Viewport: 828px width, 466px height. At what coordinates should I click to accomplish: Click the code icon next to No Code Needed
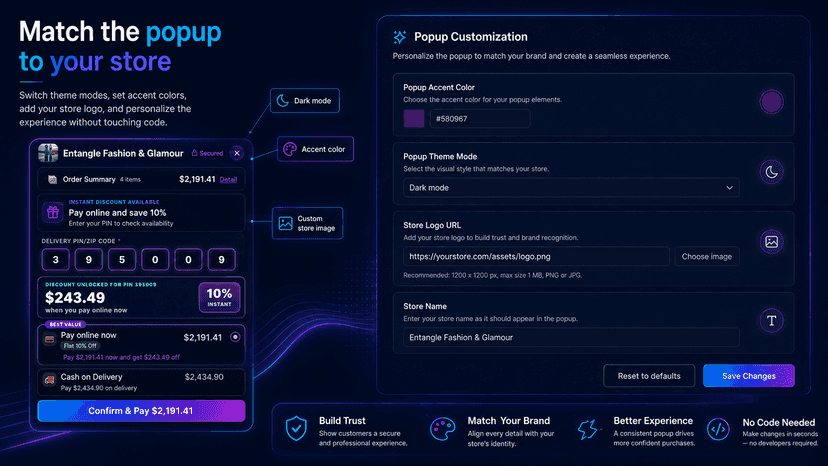tap(718, 429)
